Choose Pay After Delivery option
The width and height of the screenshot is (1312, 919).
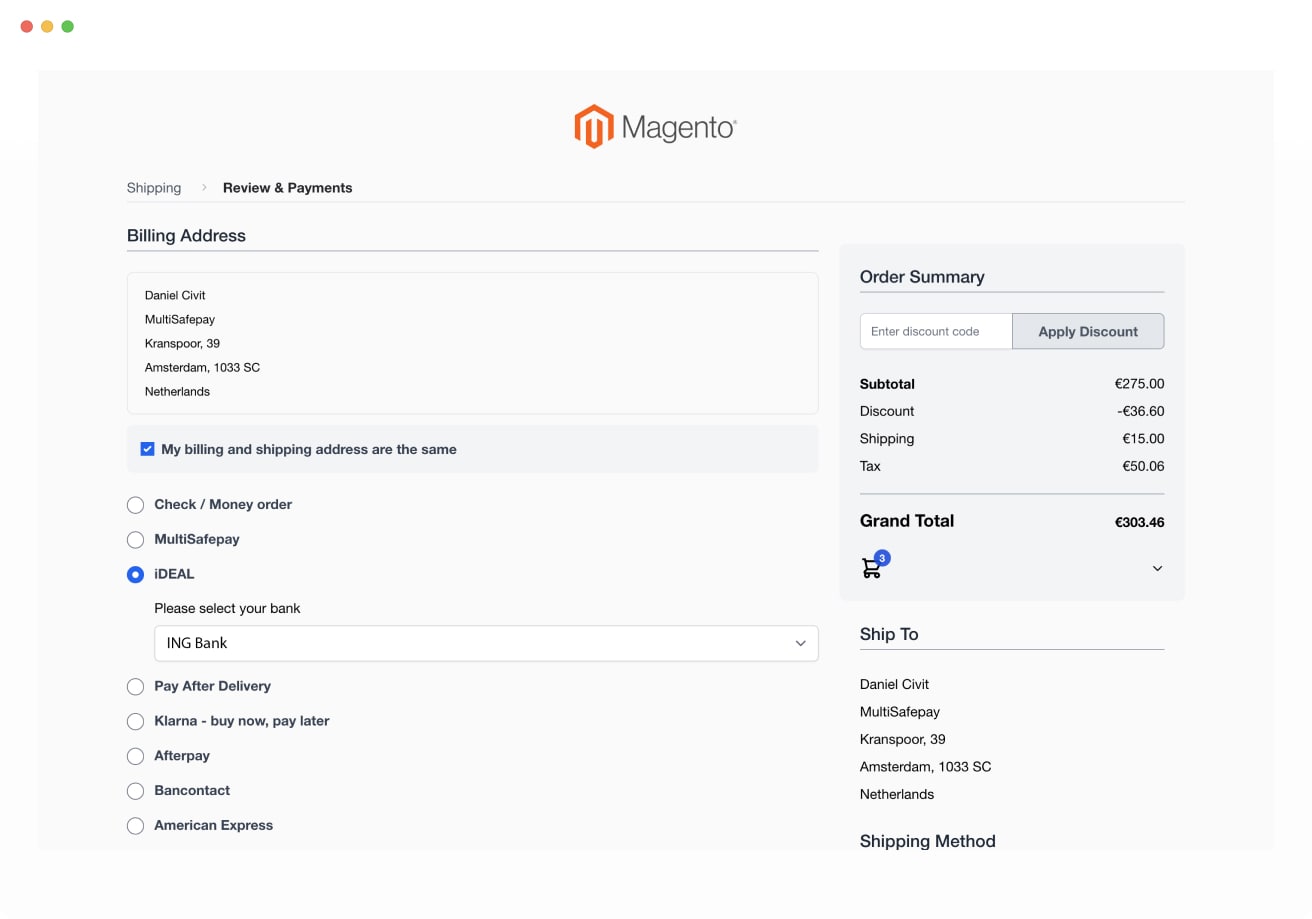click(136, 687)
